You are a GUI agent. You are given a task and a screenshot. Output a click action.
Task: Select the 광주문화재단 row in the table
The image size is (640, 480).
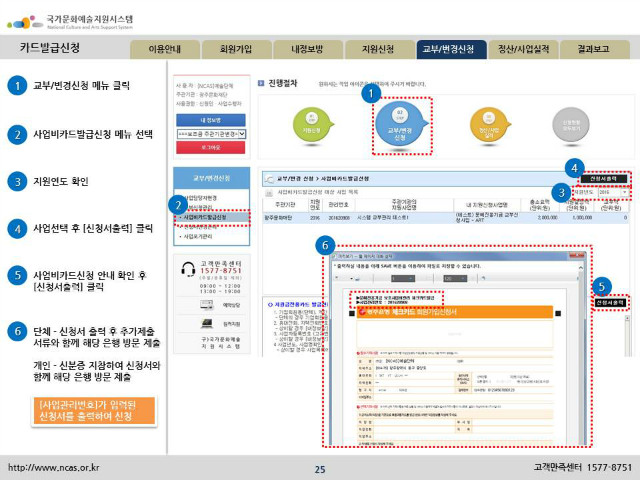pos(445,218)
